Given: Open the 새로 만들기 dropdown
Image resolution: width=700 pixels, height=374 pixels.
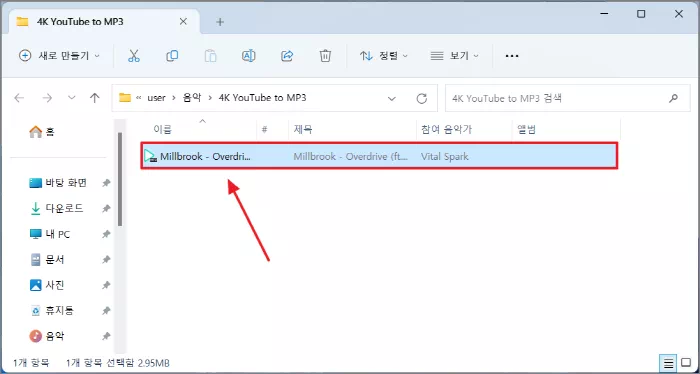Looking at the screenshot, I should [x=59, y=56].
